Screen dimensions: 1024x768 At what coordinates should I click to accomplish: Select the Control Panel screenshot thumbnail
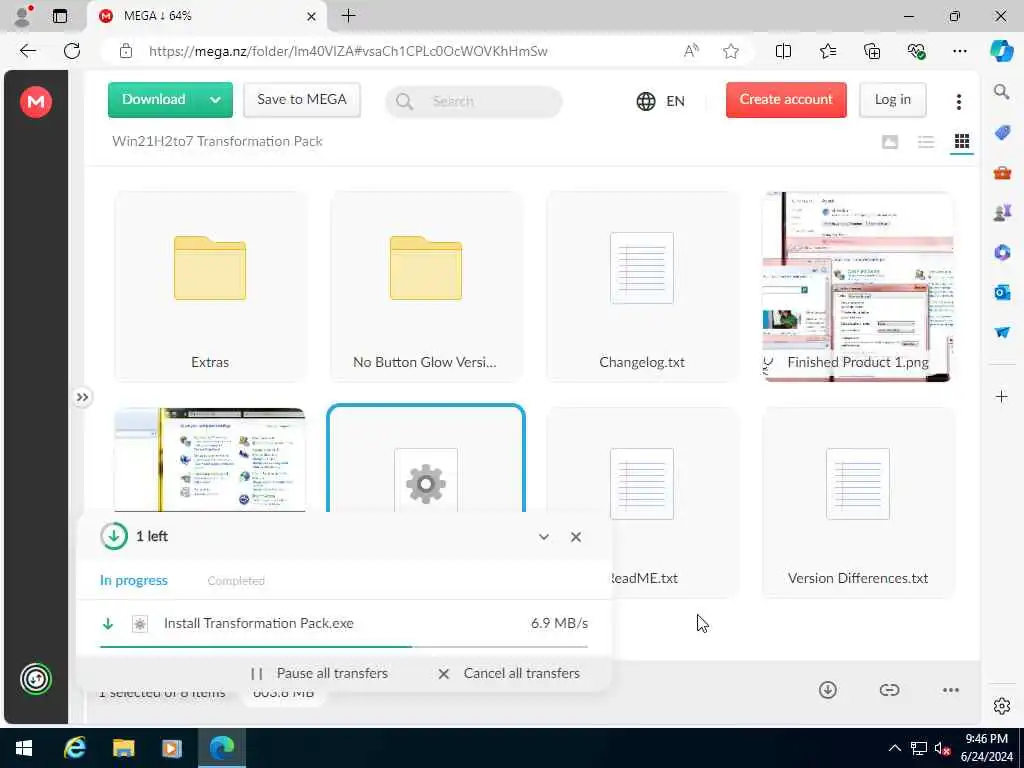click(x=210, y=460)
